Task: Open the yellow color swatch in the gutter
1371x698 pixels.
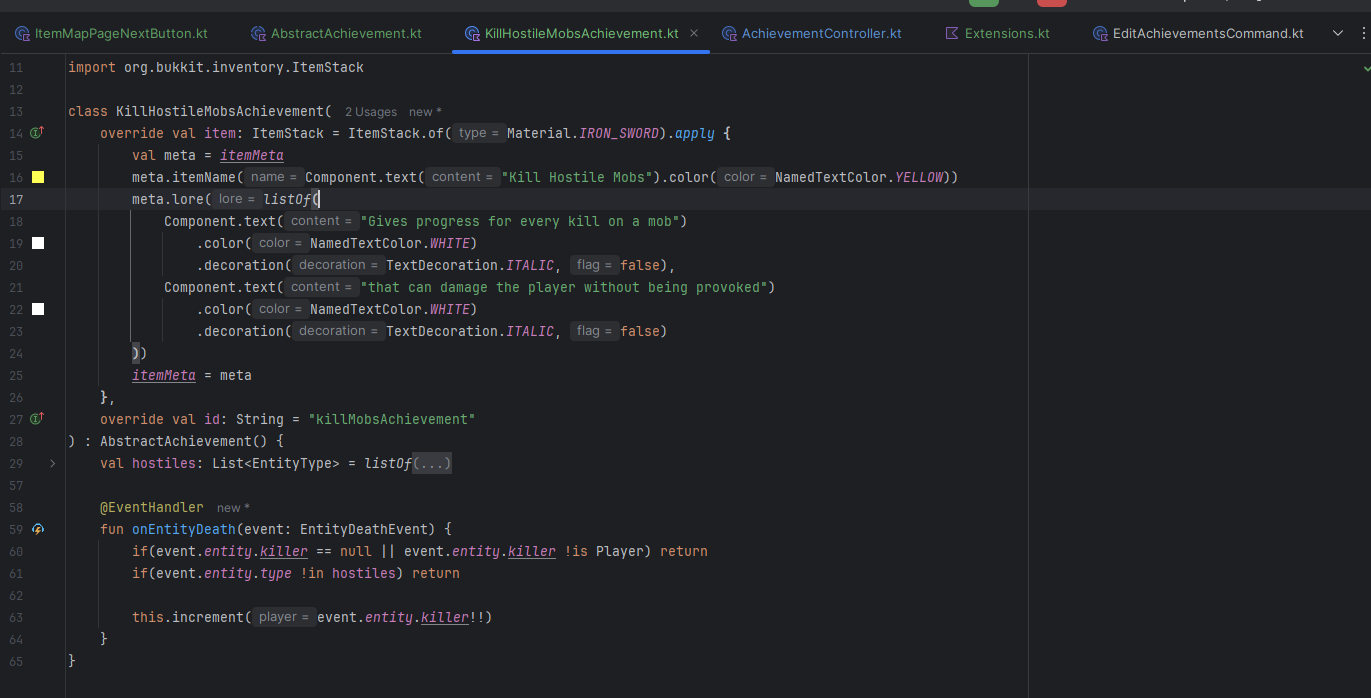Action: (38, 177)
